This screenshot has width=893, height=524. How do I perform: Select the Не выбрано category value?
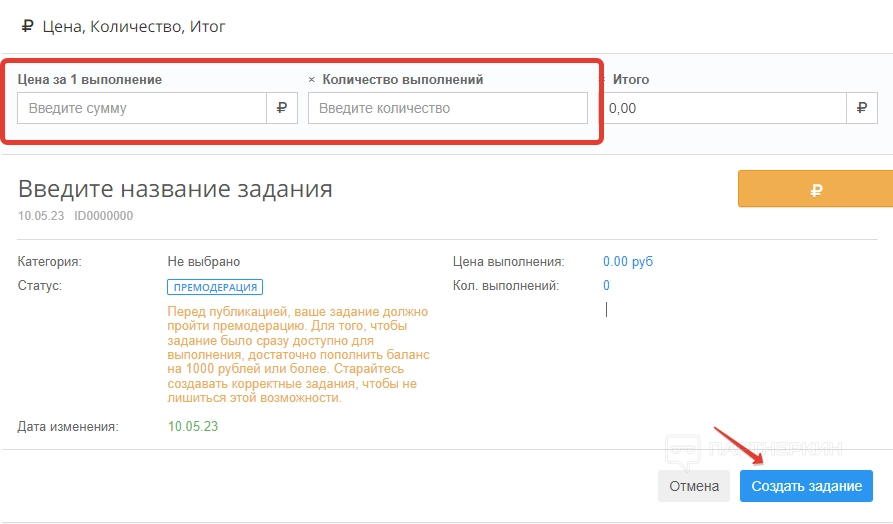coord(204,262)
